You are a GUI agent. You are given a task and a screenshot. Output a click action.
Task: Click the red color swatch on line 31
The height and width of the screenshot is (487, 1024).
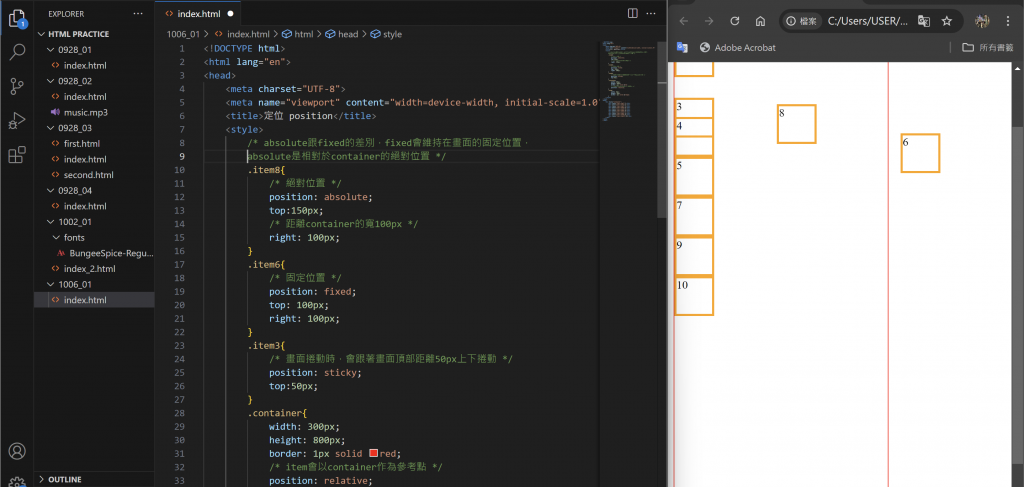374,453
